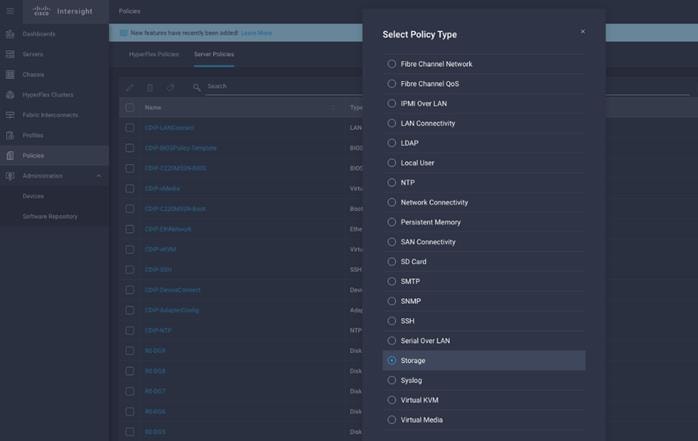
Task: Select the Fibre Channel Network radio button
Action: coord(391,64)
